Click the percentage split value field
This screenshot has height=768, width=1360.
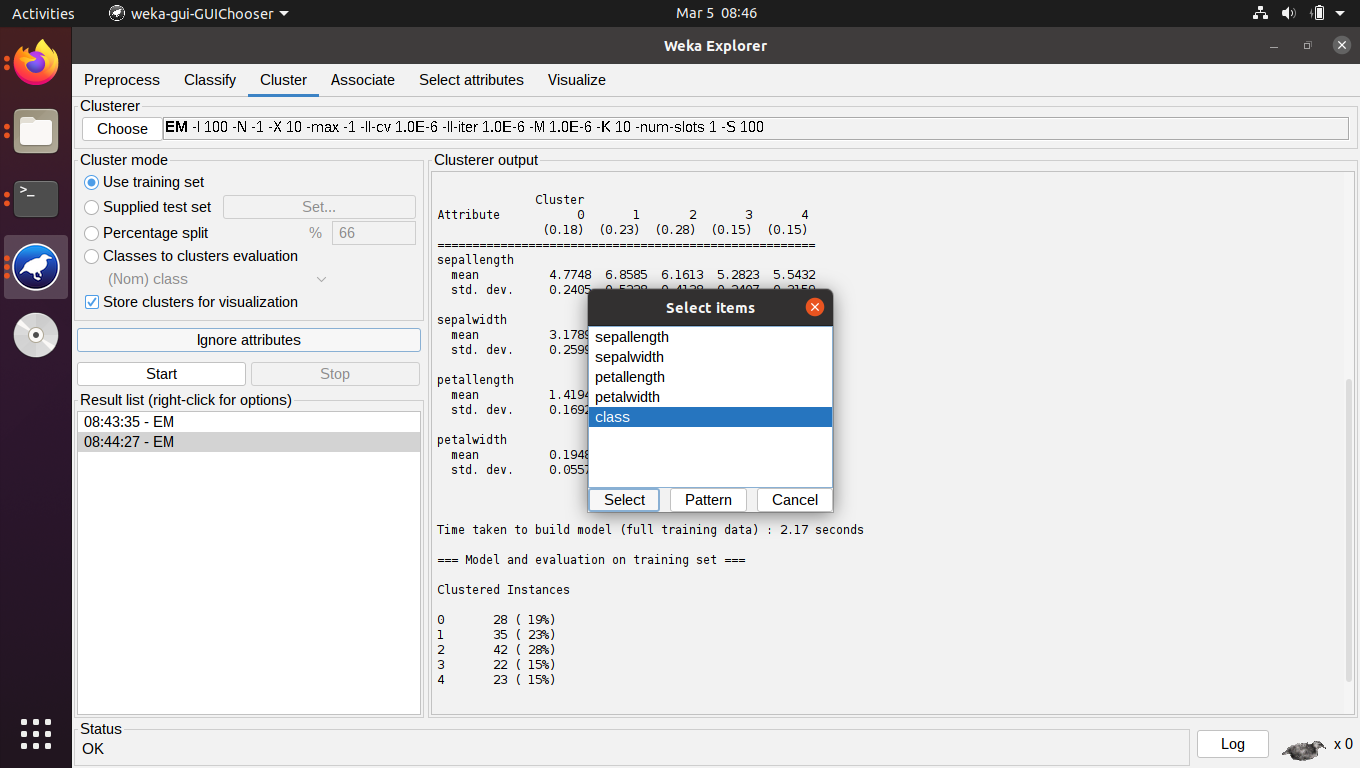(x=374, y=233)
